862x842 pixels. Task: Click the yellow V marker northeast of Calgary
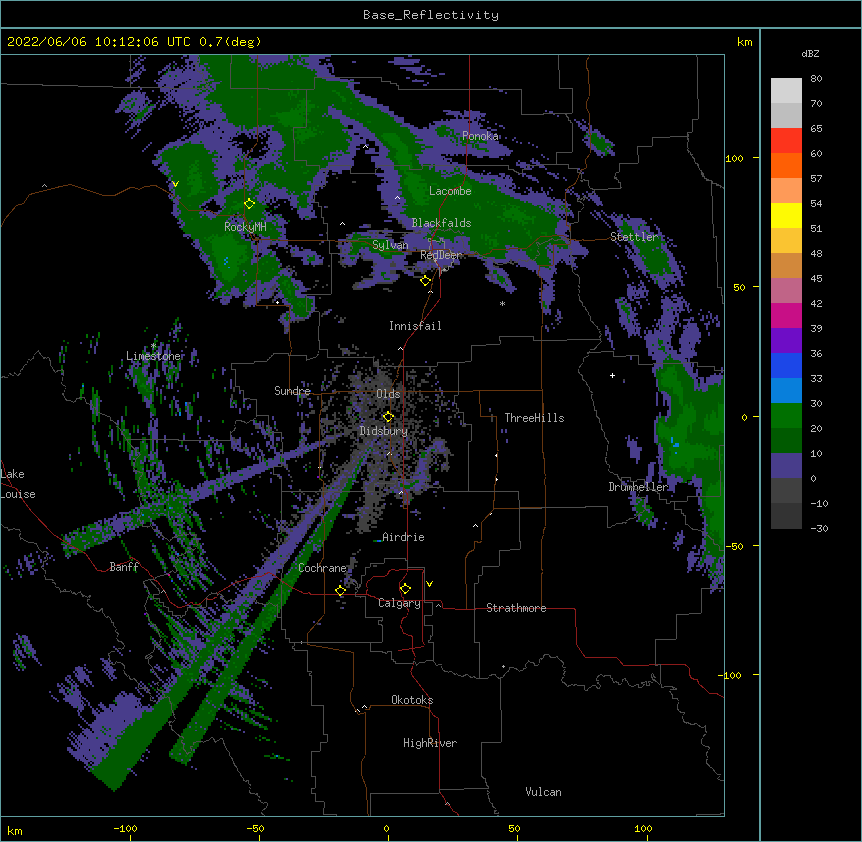[429, 584]
